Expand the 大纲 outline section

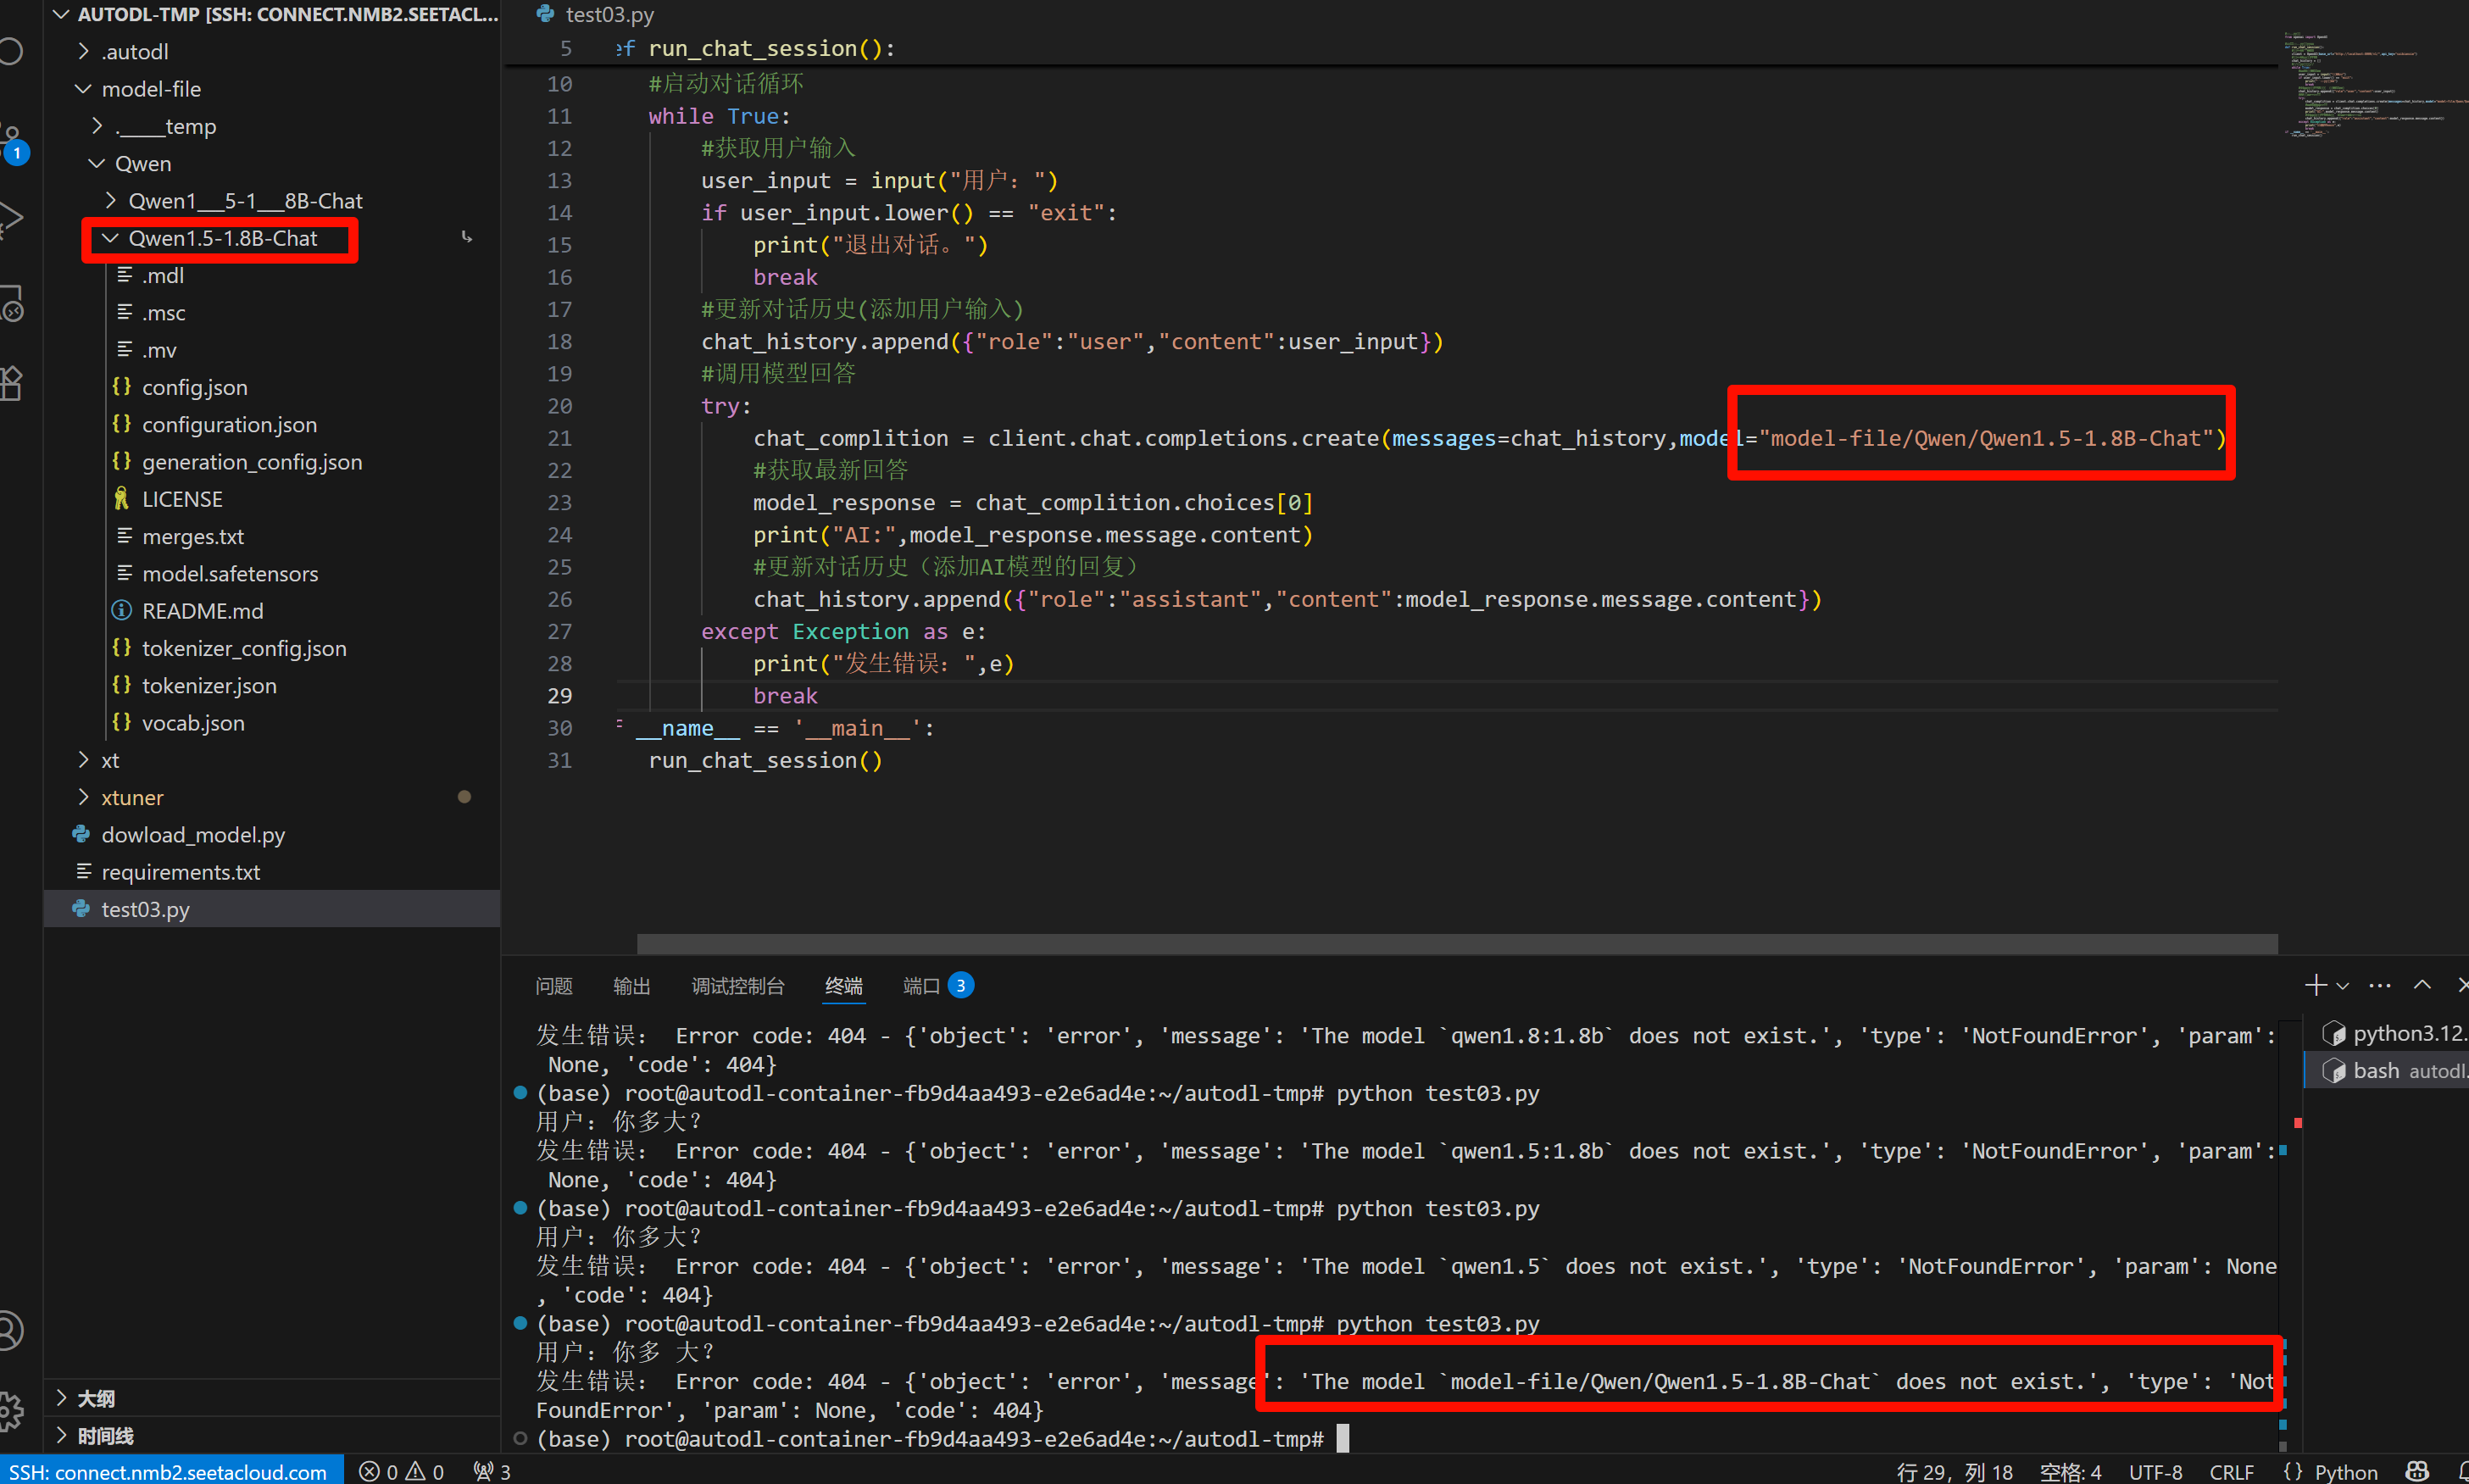click(272, 1398)
